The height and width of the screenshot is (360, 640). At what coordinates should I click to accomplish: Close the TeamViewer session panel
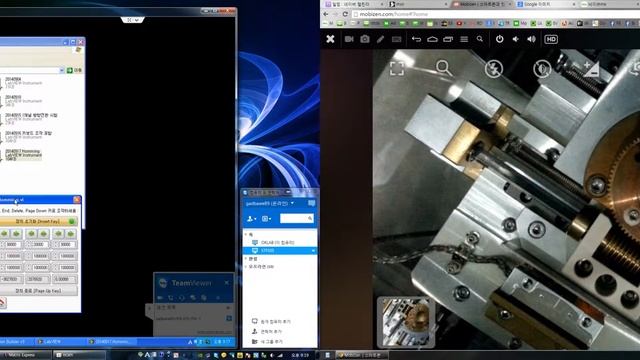[x=227, y=282]
